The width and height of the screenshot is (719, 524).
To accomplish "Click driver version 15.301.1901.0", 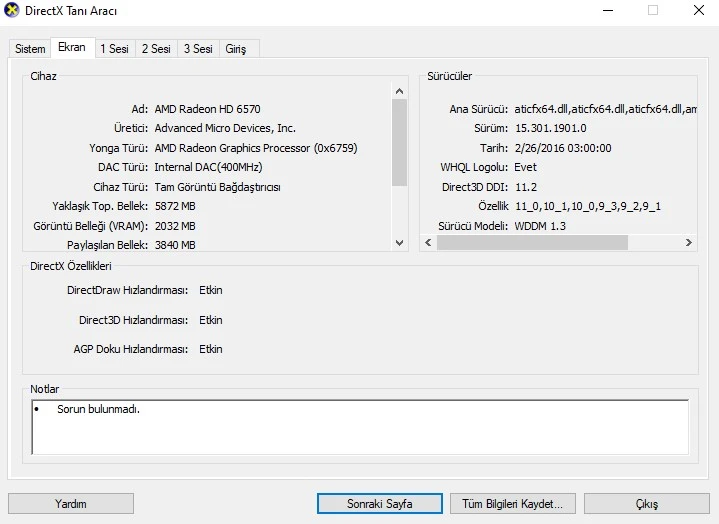I will [551, 128].
